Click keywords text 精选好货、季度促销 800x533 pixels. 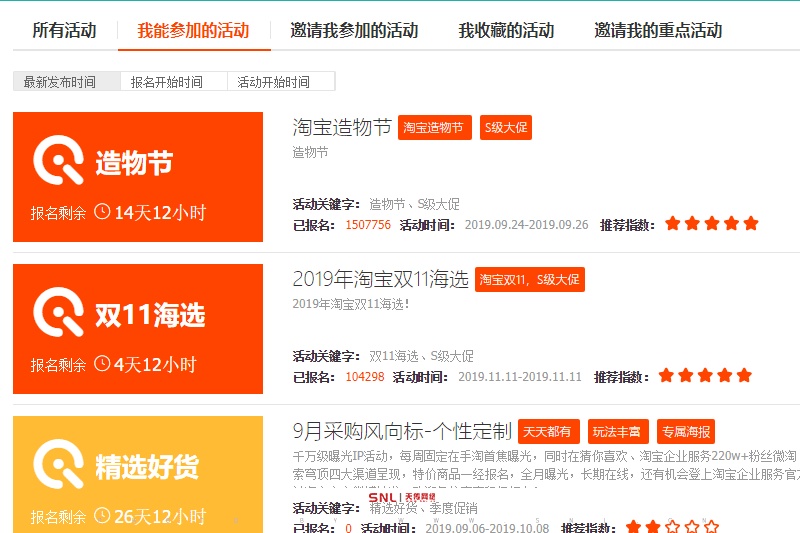pos(423,508)
